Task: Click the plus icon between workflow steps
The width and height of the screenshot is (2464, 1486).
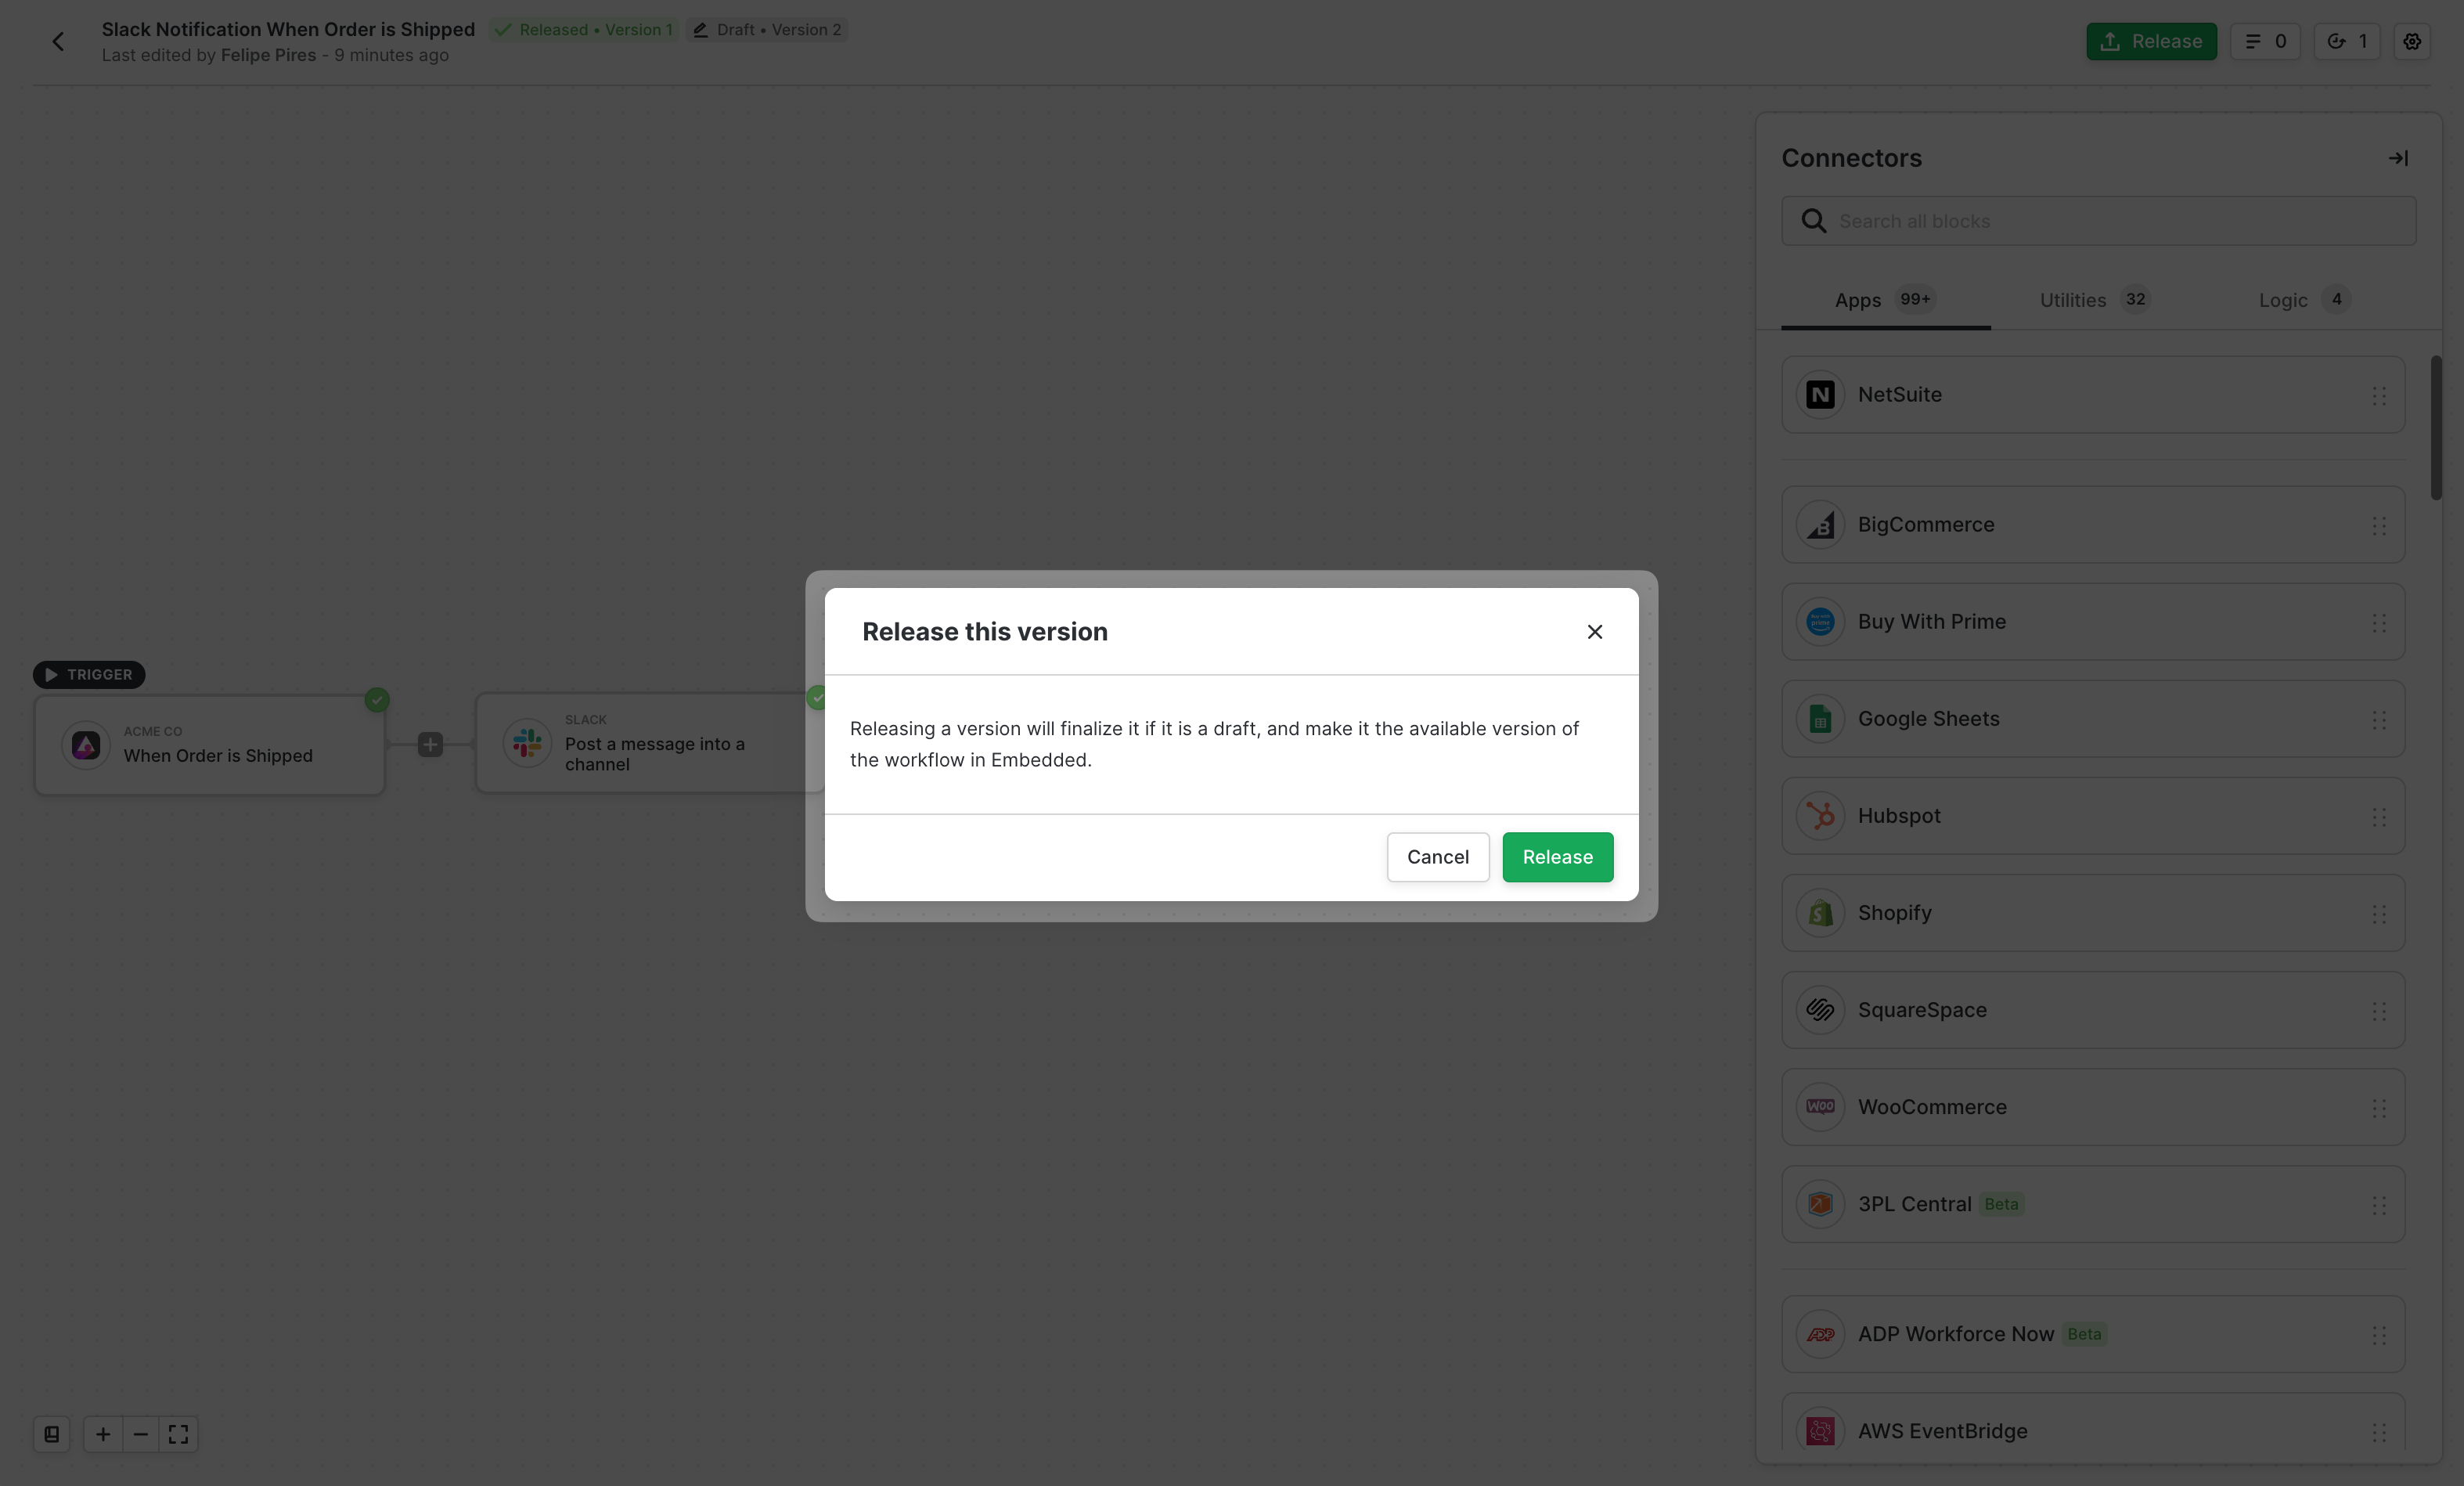Action: (x=430, y=744)
